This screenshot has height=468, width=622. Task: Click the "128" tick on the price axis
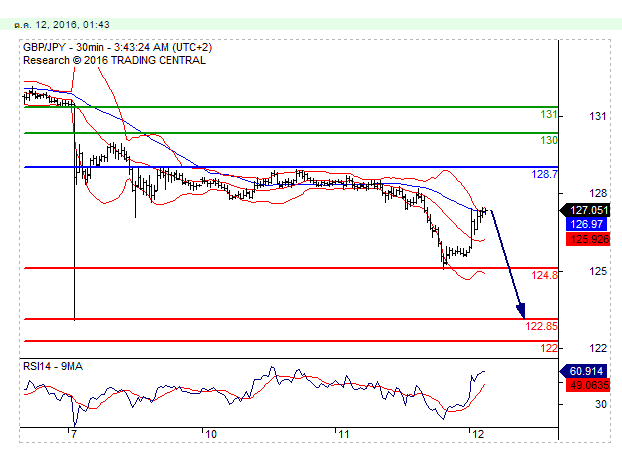(597, 193)
